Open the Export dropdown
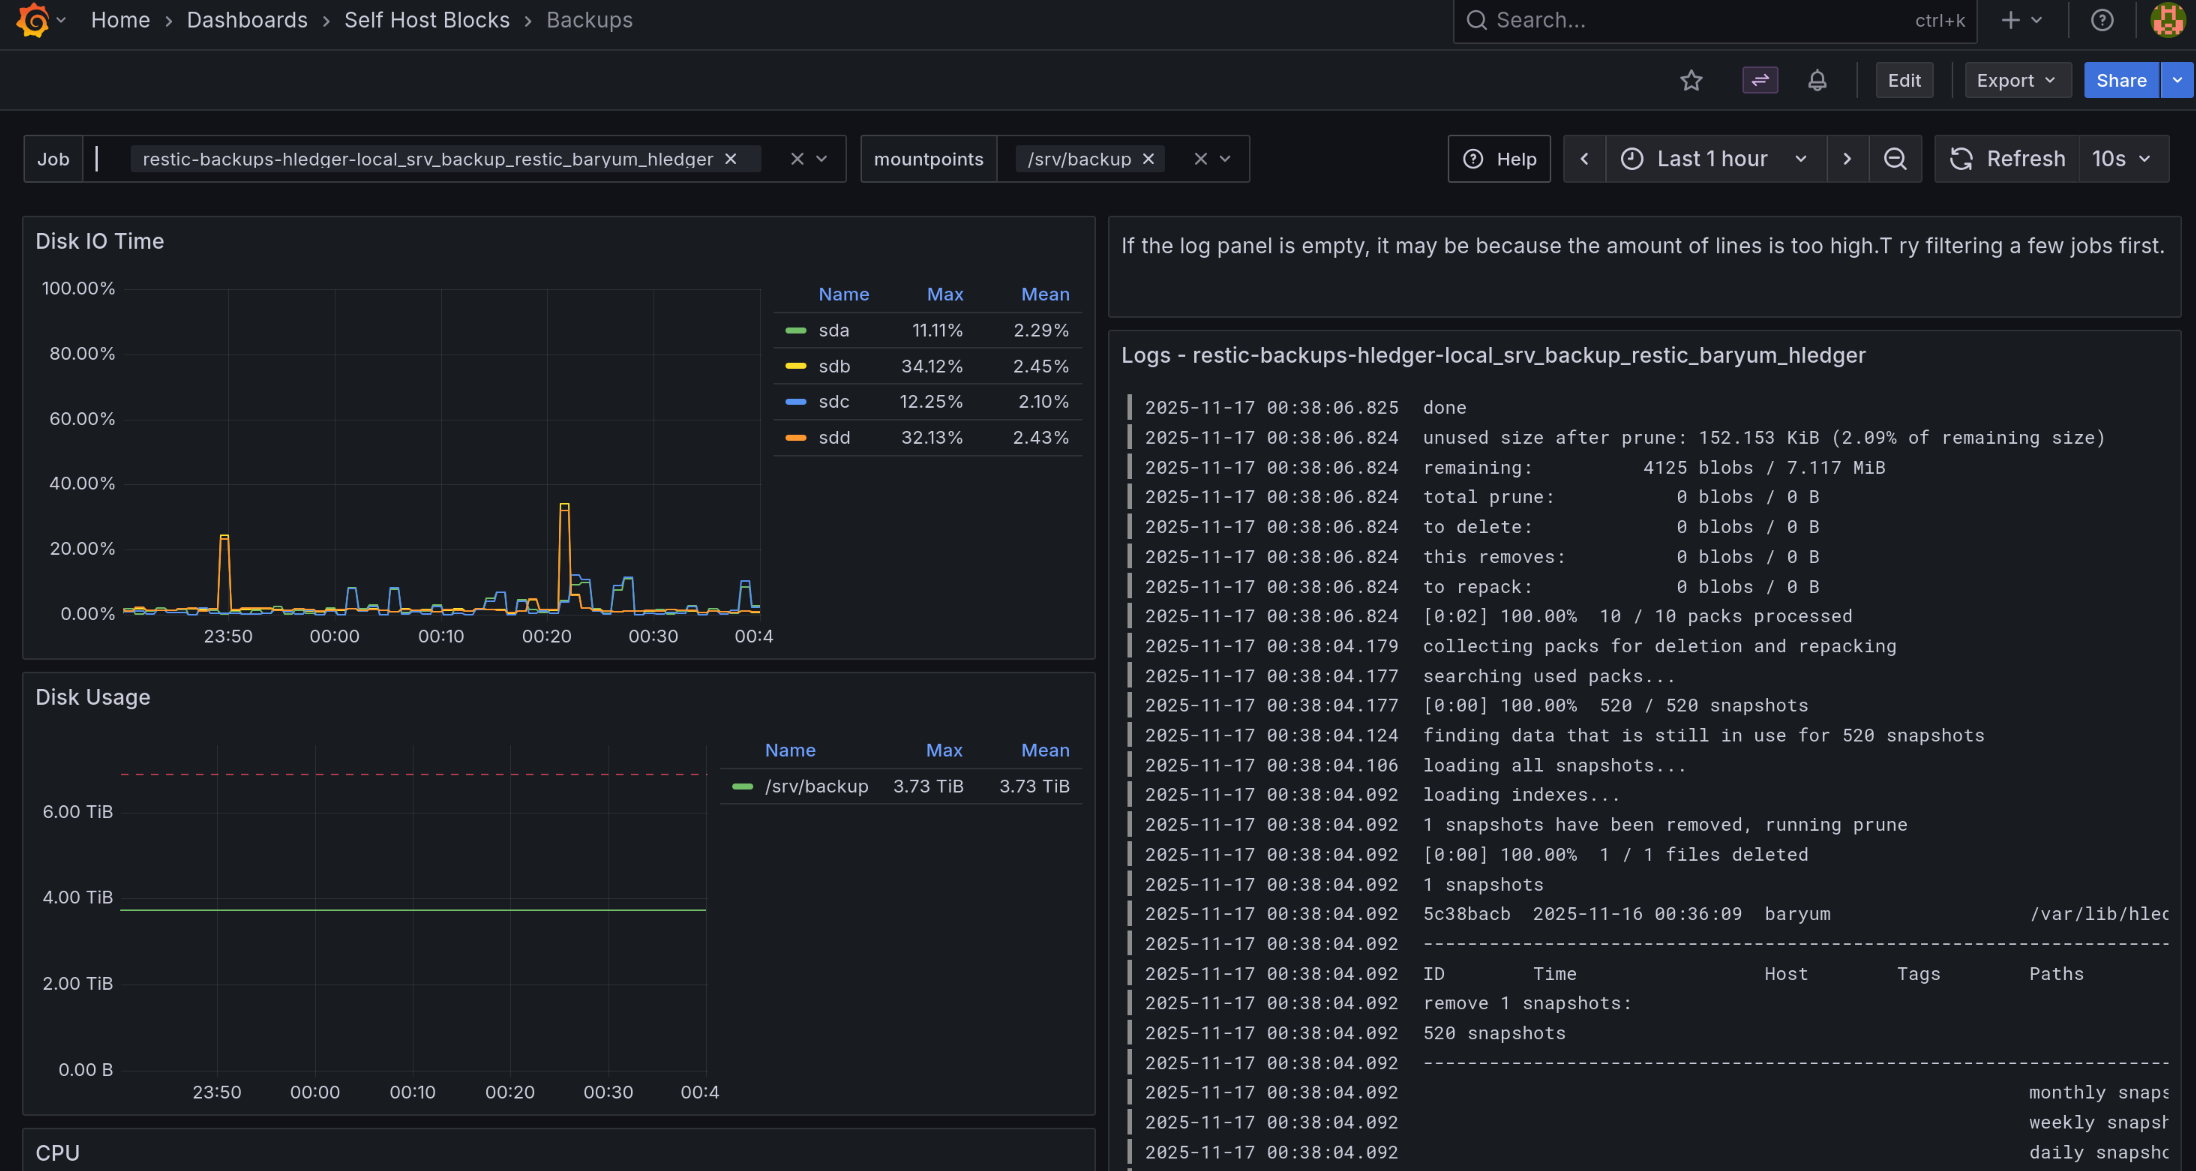2196x1171 pixels. click(2016, 80)
